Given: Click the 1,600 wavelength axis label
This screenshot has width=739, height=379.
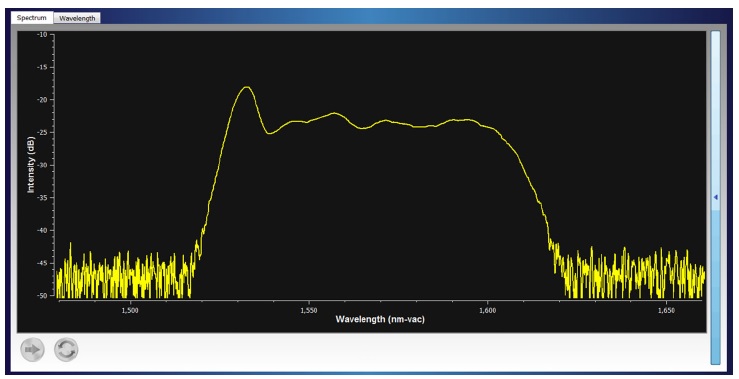Looking at the screenshot, I should coord(487,311).
